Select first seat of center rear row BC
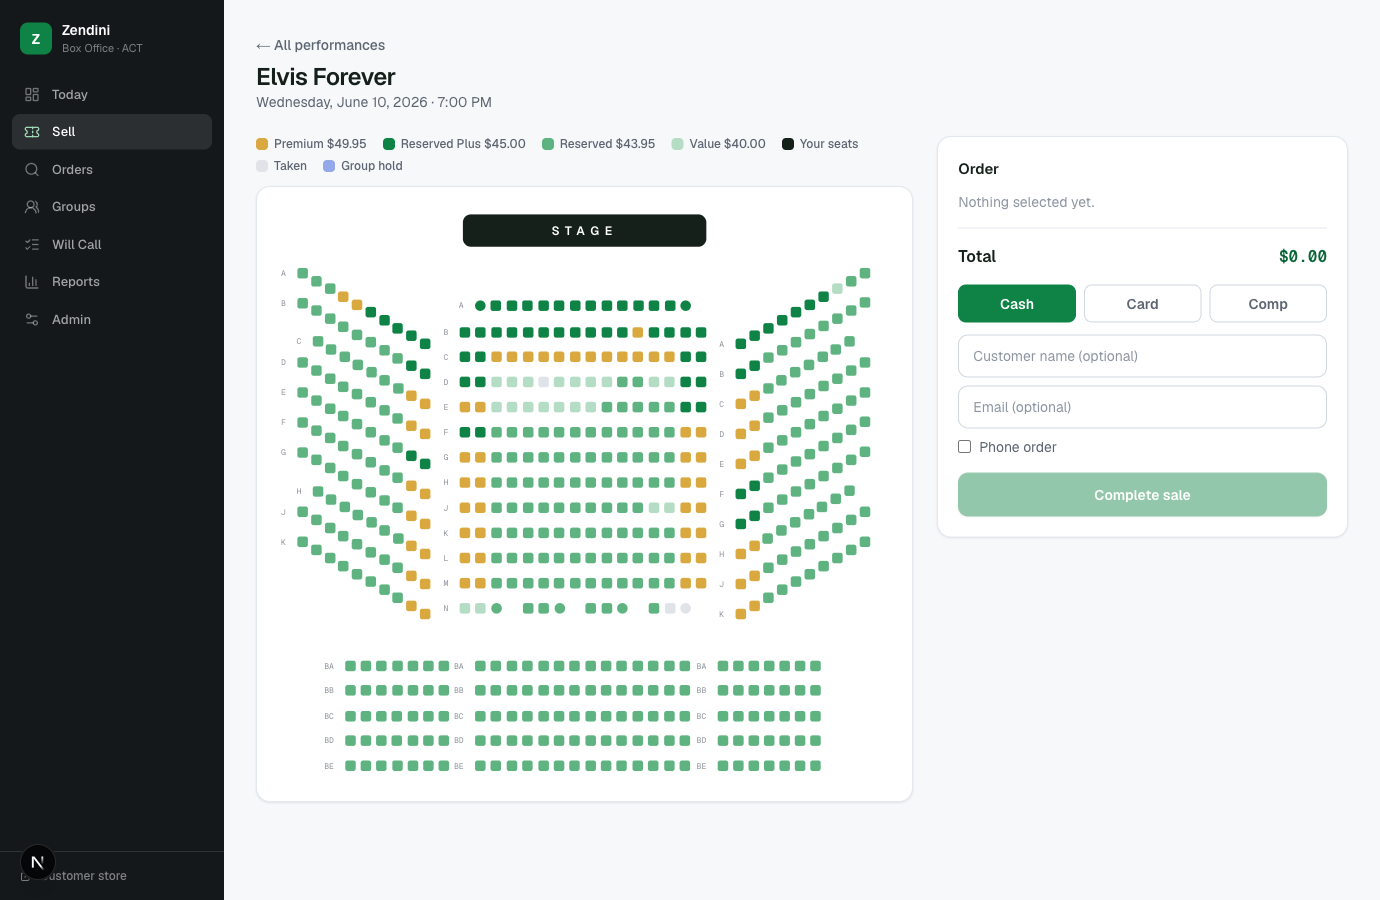This screenshot has height=900, width=1380. click(480, 716)
